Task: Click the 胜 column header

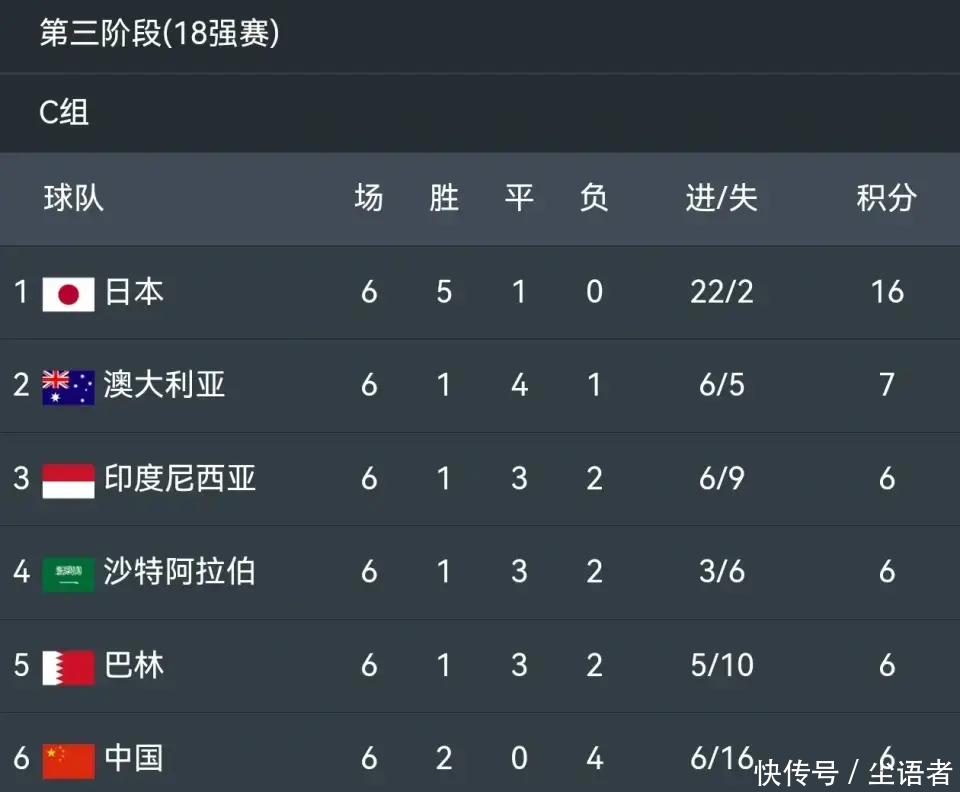Action: 444,198
